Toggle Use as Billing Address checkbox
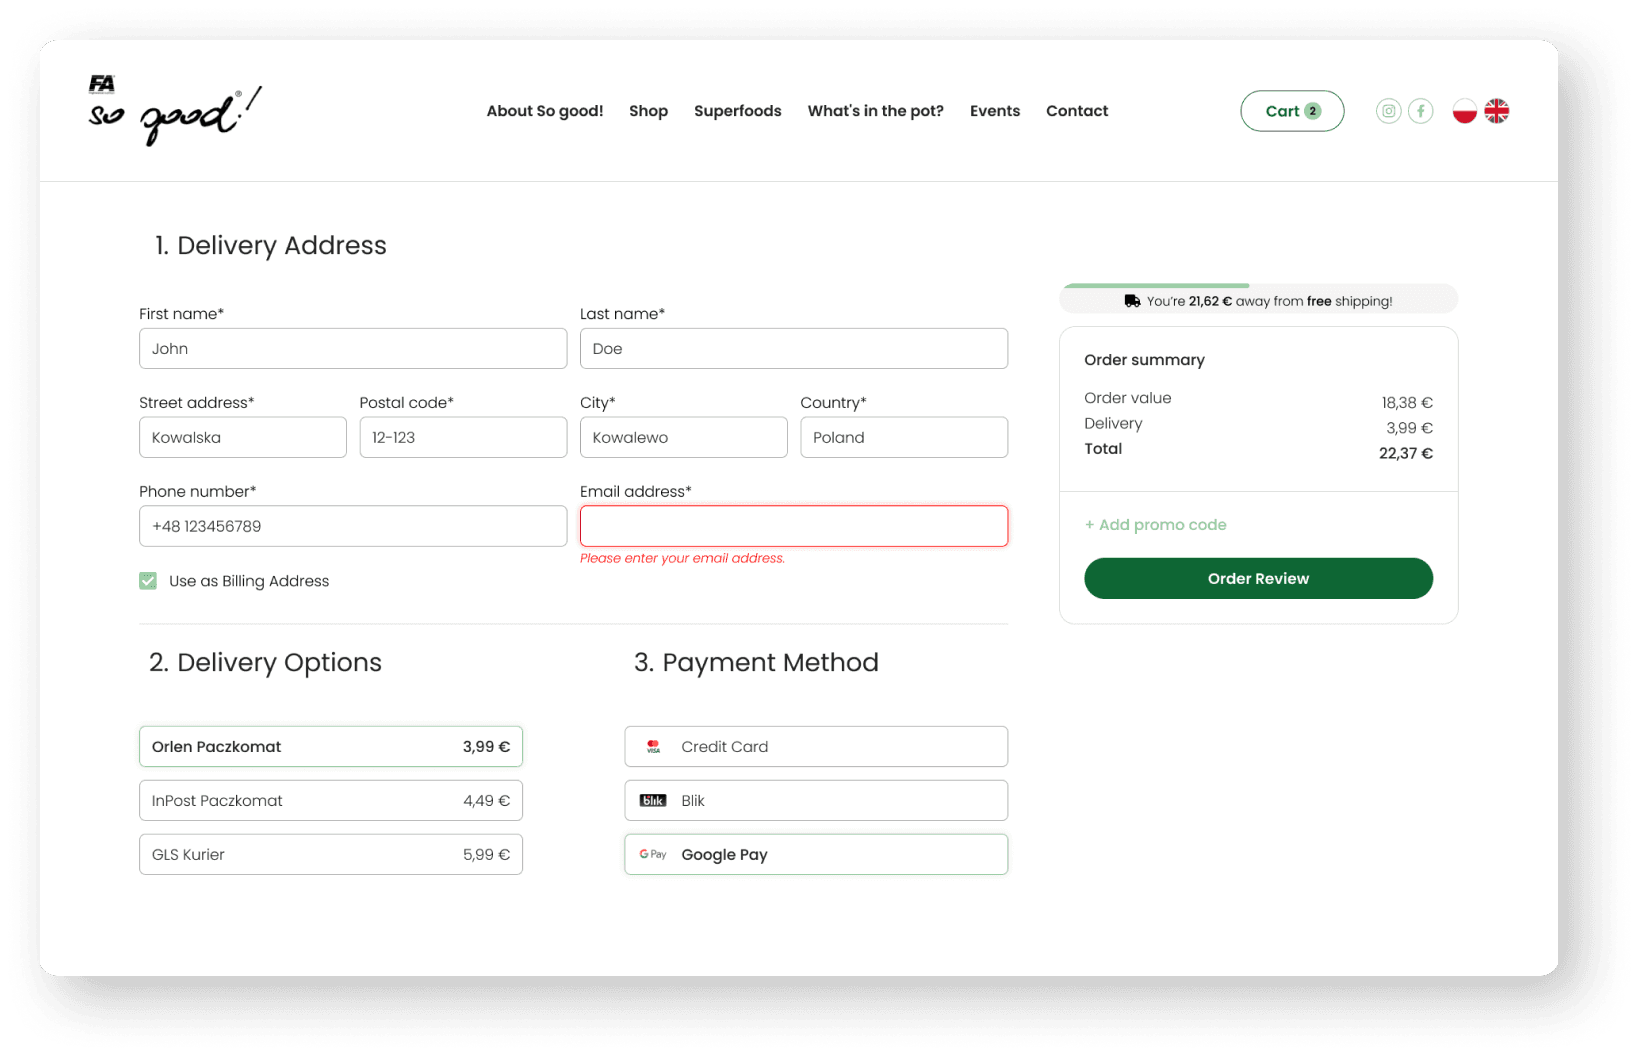Image resolution: width=1638 pixels, height=1056 pixels. click(148, 581)
